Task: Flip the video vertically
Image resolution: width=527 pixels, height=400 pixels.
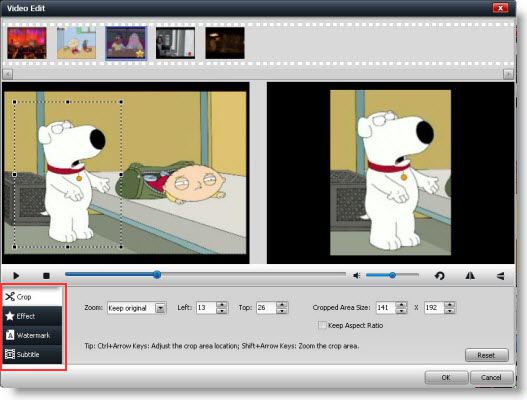Action: 500,276
